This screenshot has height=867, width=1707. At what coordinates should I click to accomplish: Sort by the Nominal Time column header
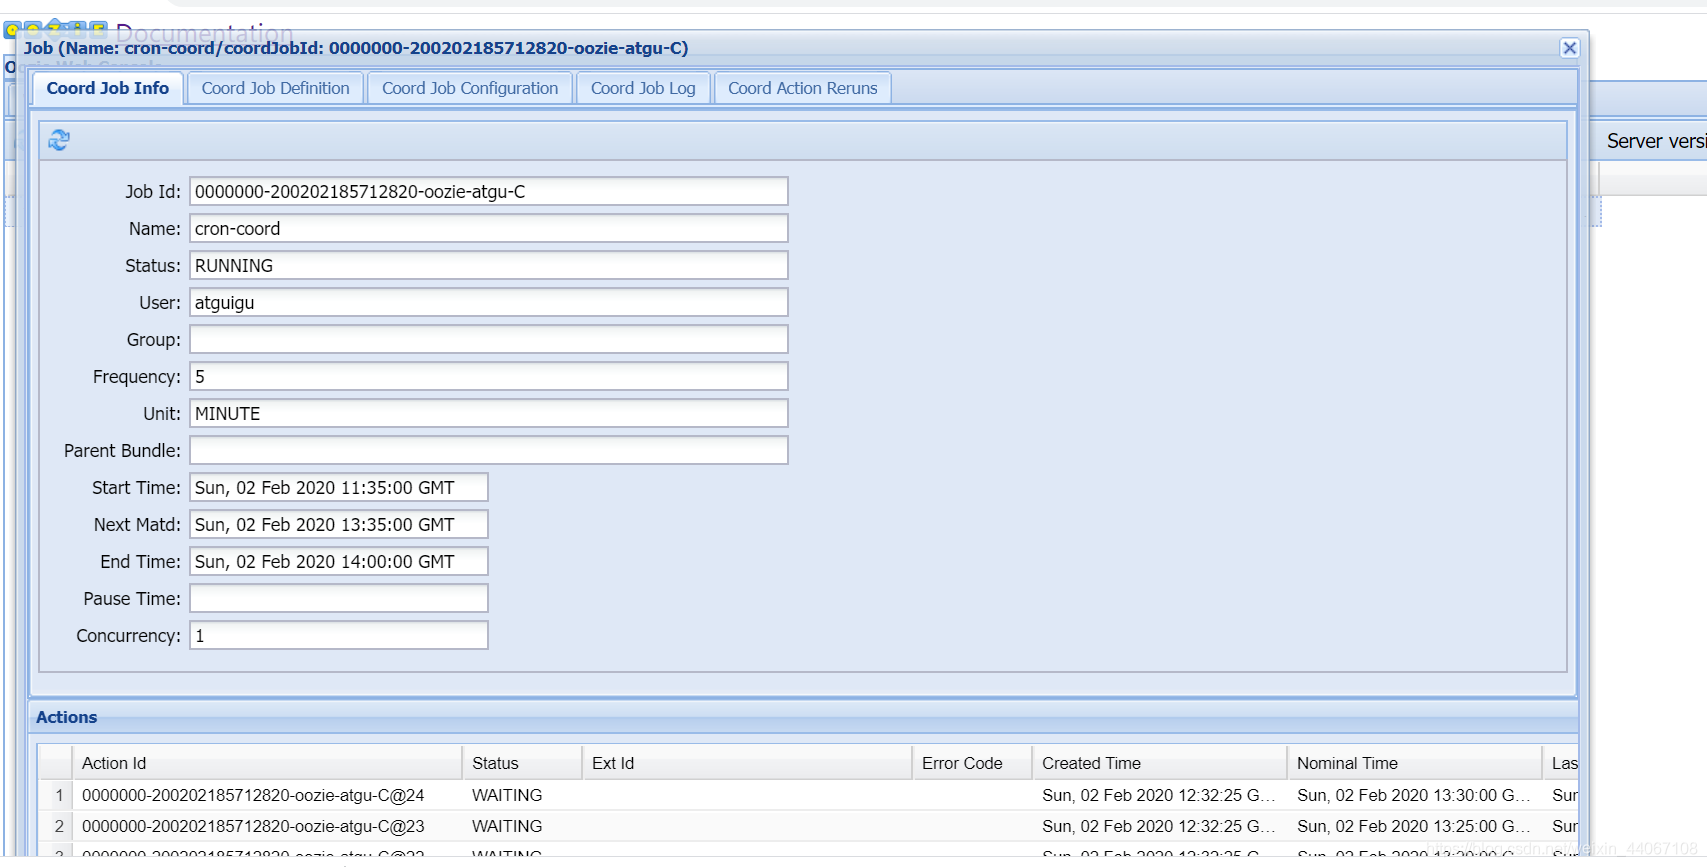click(x=1414, y=763)
